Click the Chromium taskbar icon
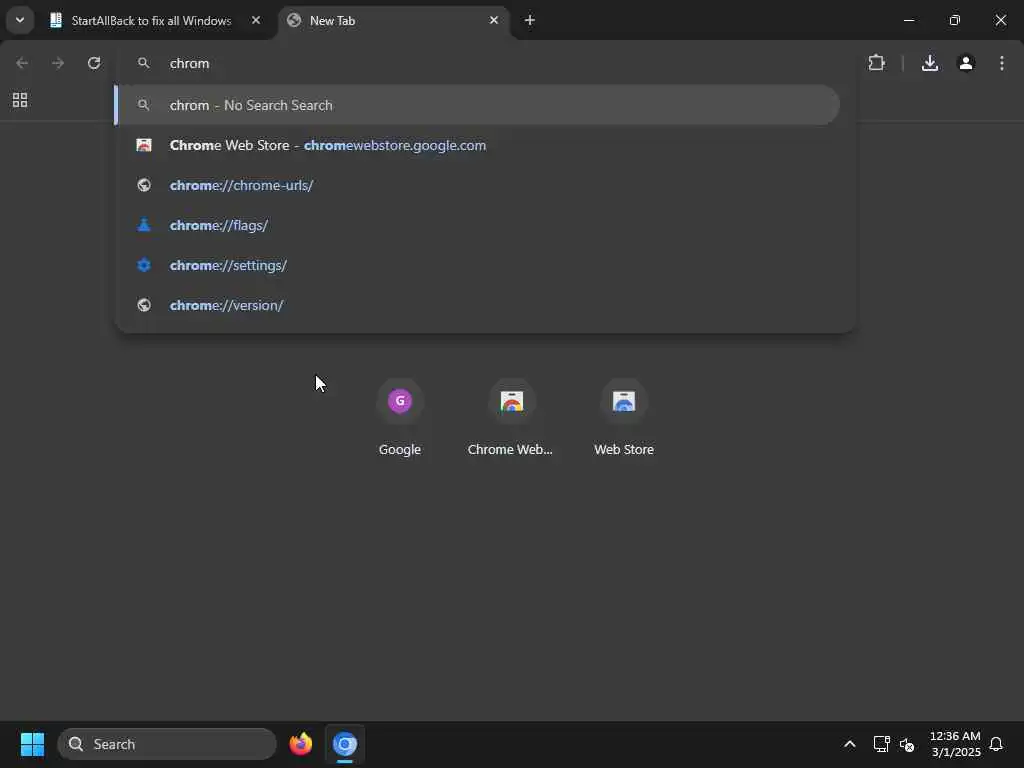 tap(345, 744)
